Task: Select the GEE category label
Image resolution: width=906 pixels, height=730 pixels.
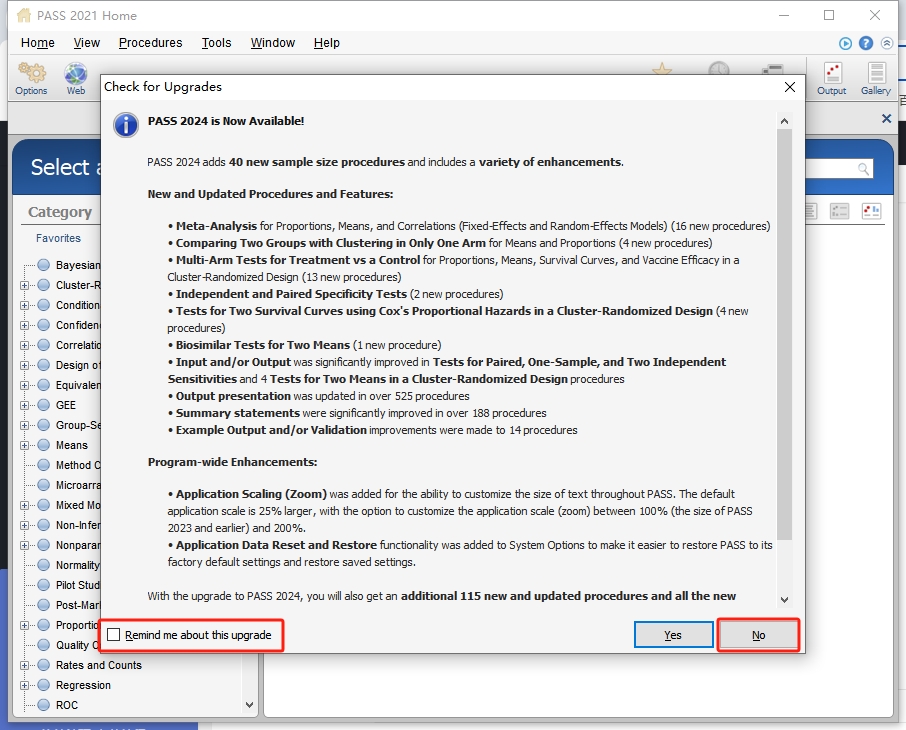Action: click(66, 405)
